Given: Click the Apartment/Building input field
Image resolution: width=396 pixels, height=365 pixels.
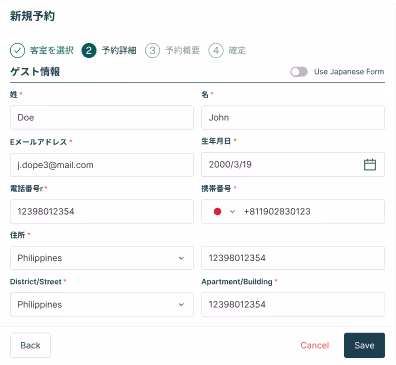Looking at the screenshot, I should 293,304.
